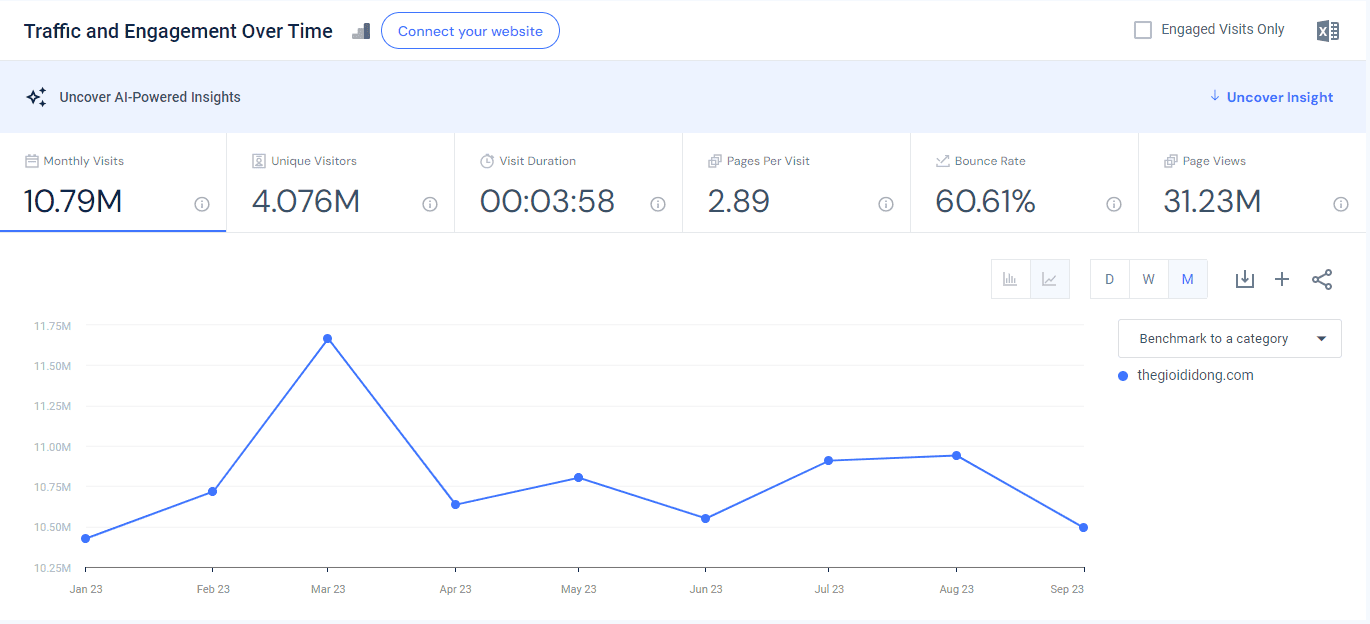Open info icon for Monthly Visits
This screenshot has height=624, width=1370.
click(x=202, y=204)
